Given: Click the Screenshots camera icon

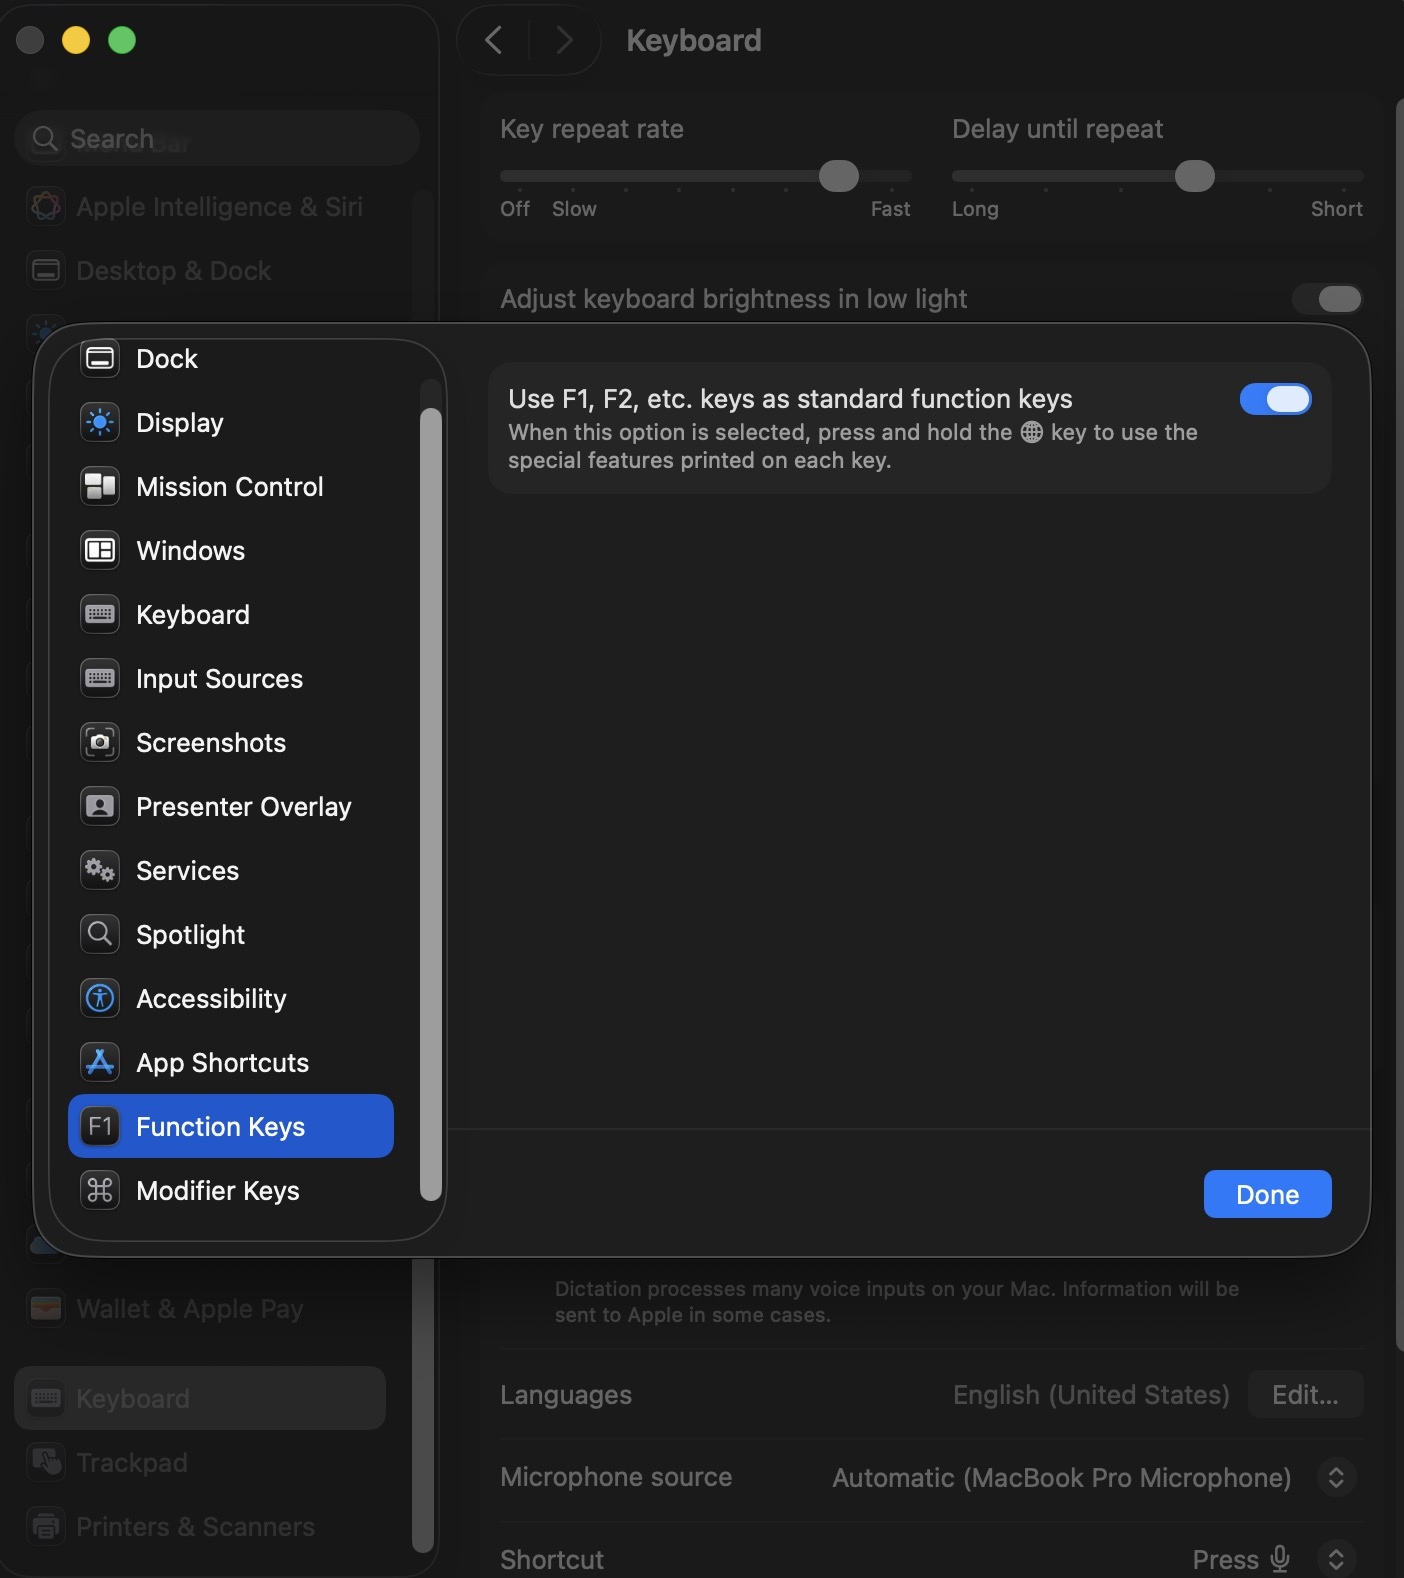Looking at the screenshot, I should pyautogui.click(x=100, y=743).
